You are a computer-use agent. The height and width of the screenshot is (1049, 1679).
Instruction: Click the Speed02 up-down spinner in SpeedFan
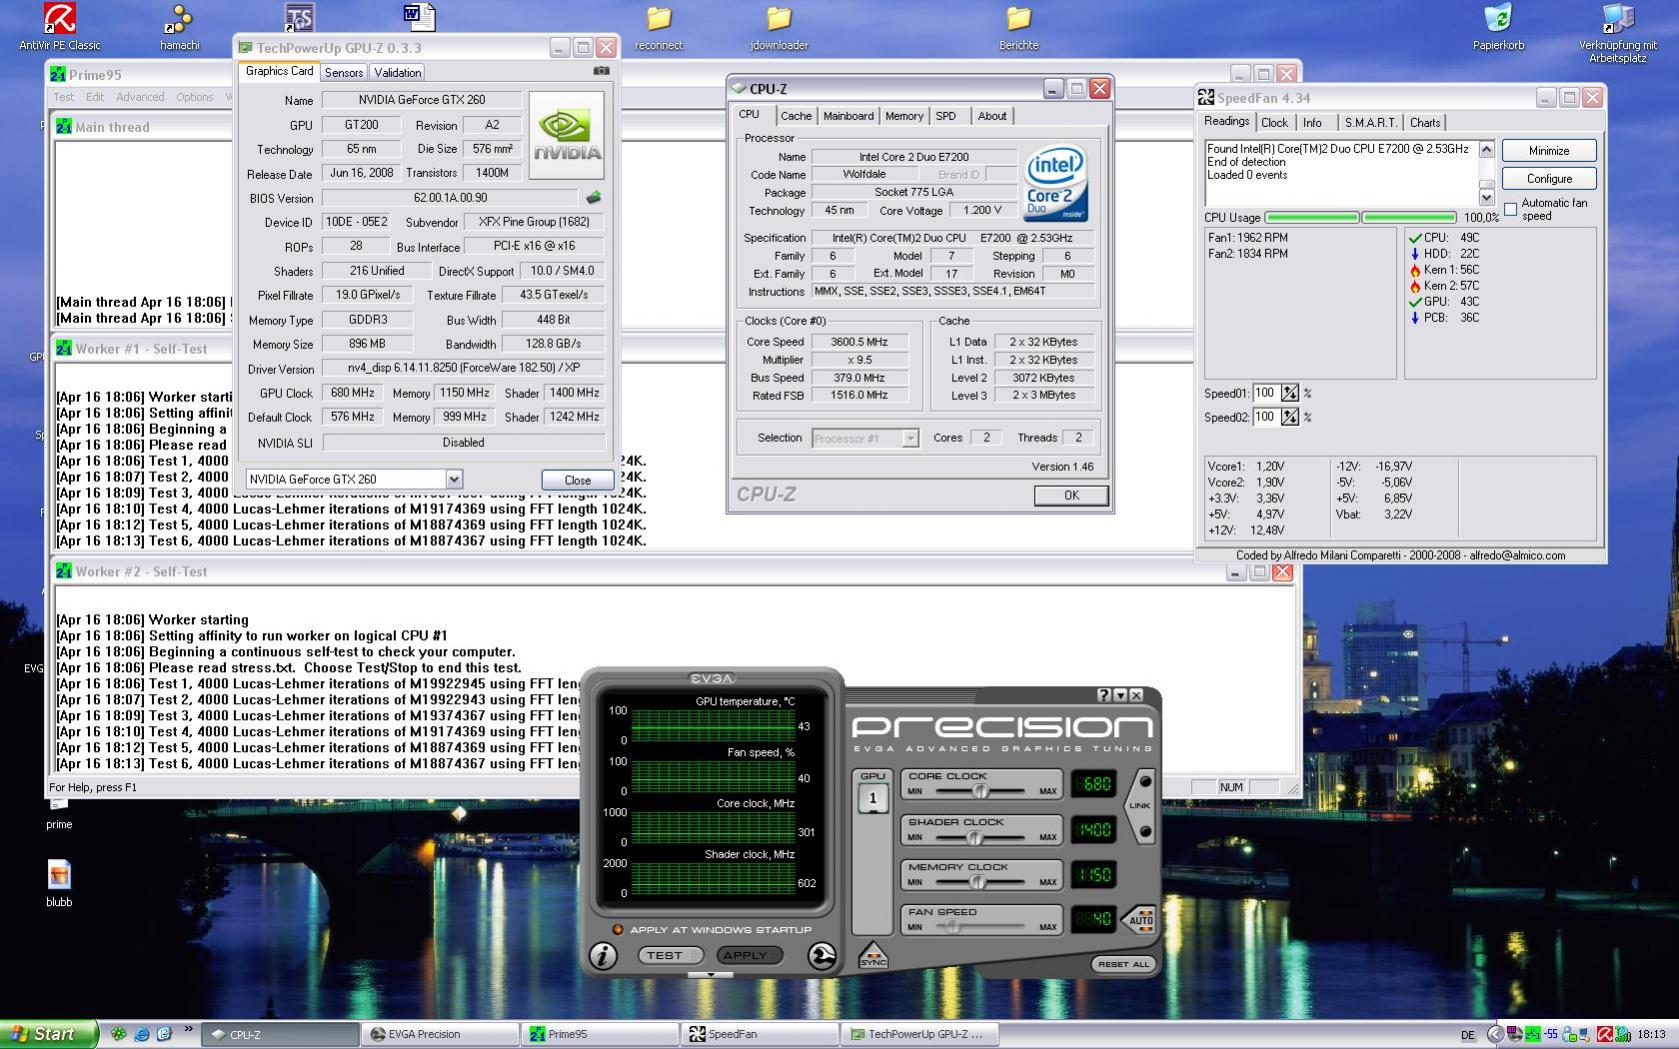(x=1290, y=417)
